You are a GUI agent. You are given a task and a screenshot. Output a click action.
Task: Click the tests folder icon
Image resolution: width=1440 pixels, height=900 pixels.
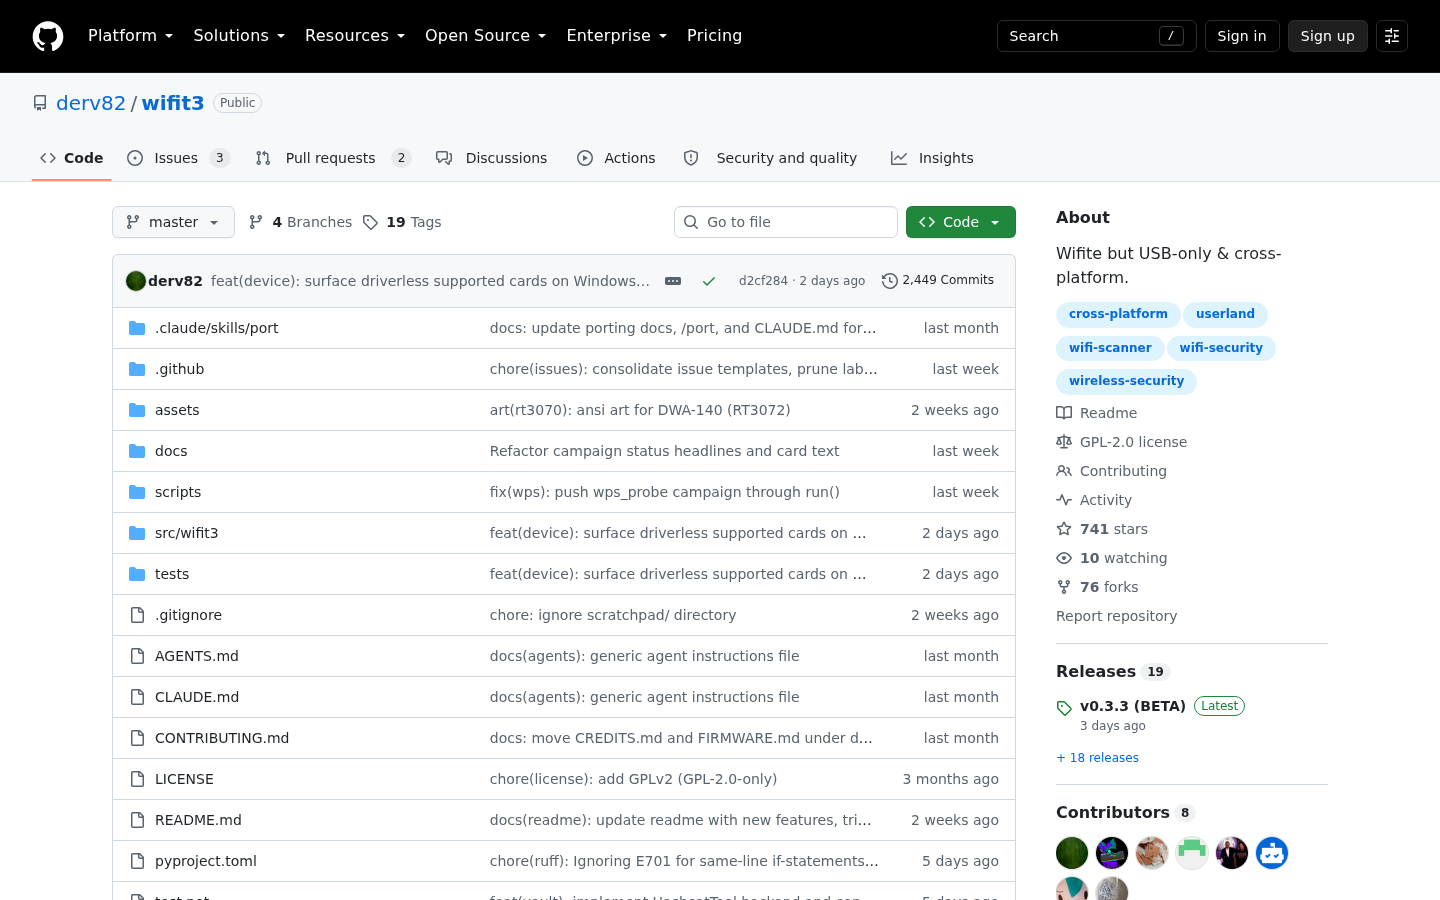pos(137,574)
